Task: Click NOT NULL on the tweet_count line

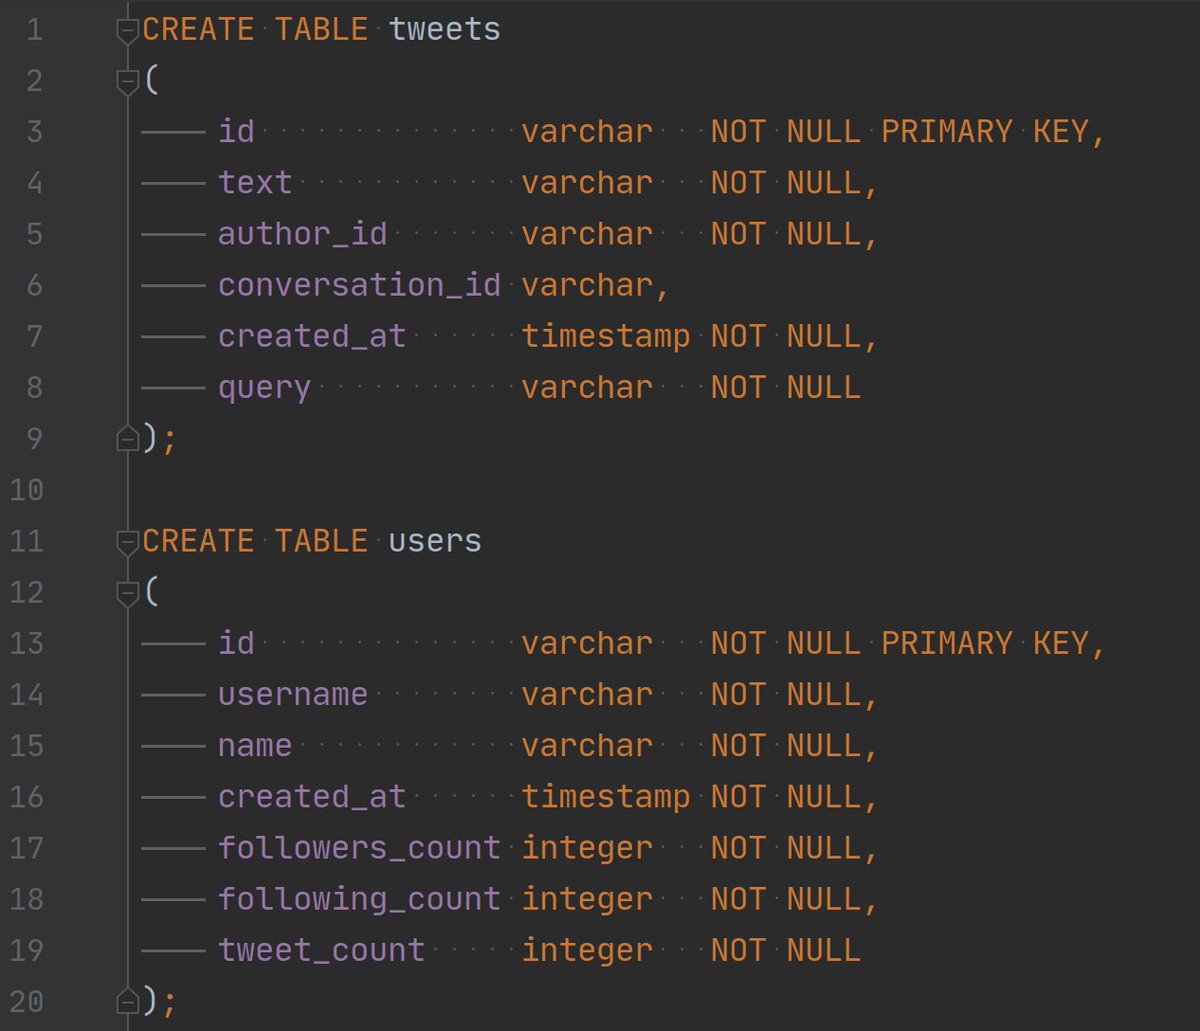Action: click(785, 949)
